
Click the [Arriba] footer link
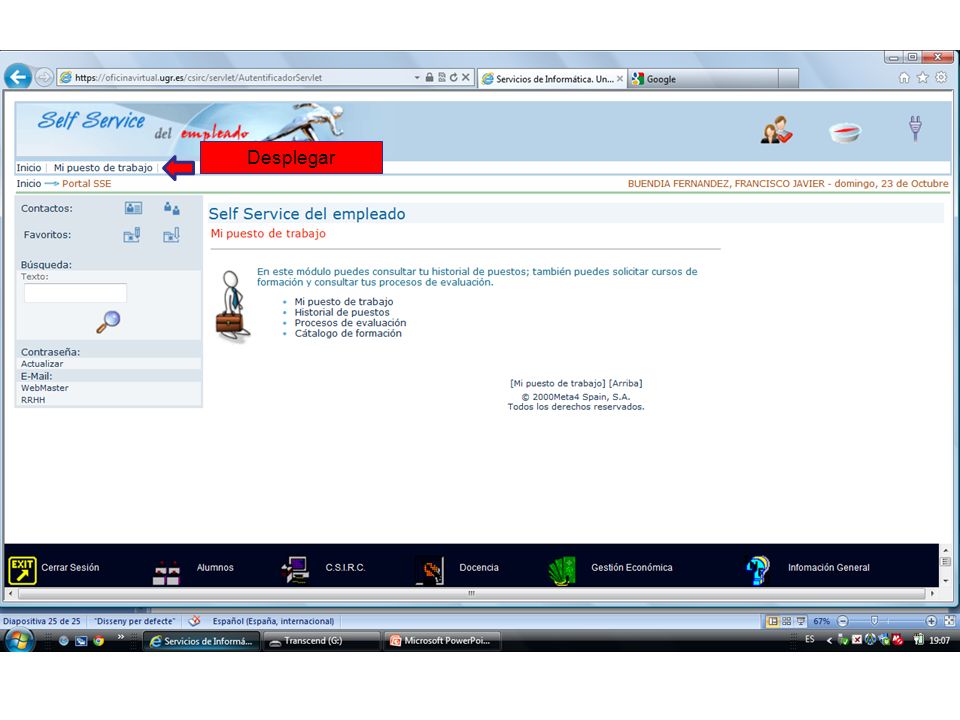coord(626,383)
